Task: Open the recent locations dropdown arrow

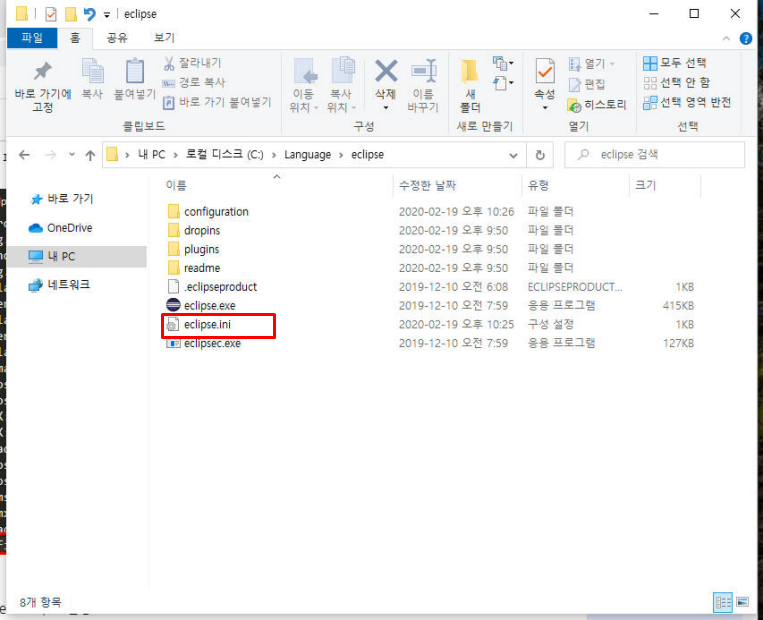Action: 72,155
